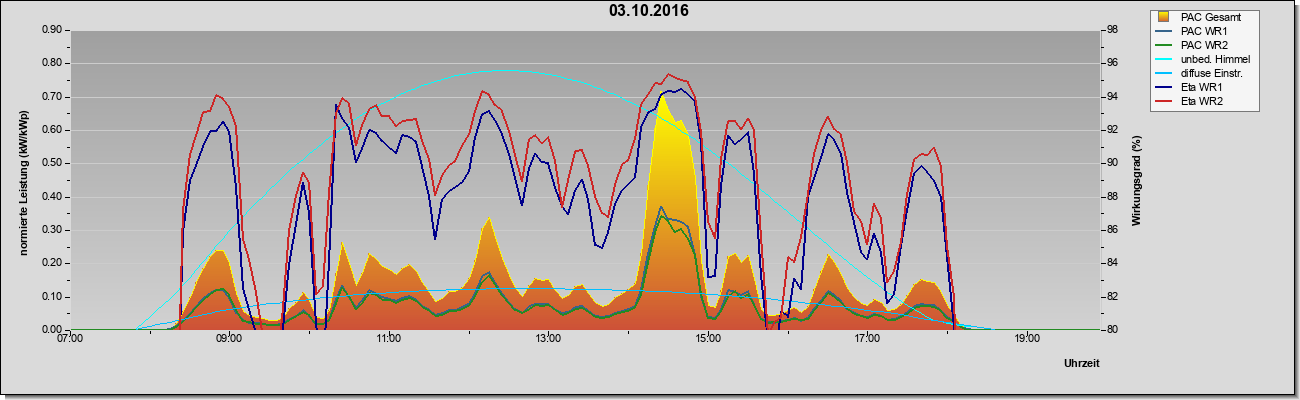Screen dimensions: 1300x400
Task: Click the 07:00 time axis tick label
Action: (70, 339)
